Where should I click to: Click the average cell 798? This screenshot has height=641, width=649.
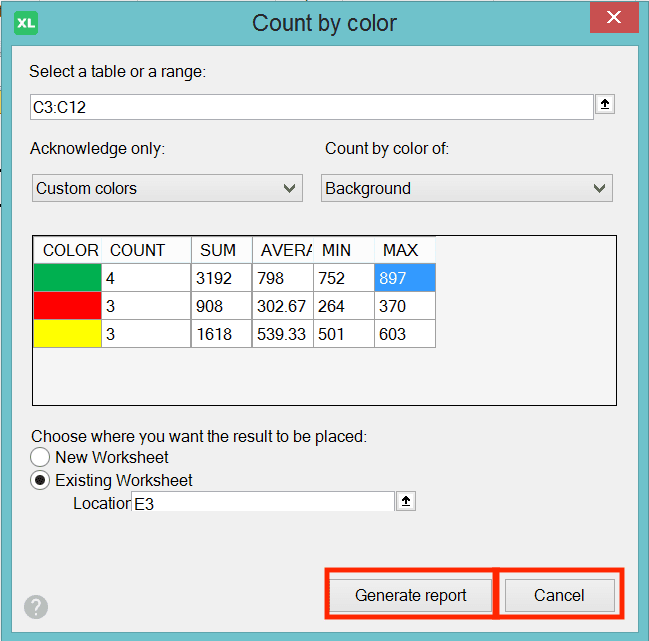coord(283,278)
